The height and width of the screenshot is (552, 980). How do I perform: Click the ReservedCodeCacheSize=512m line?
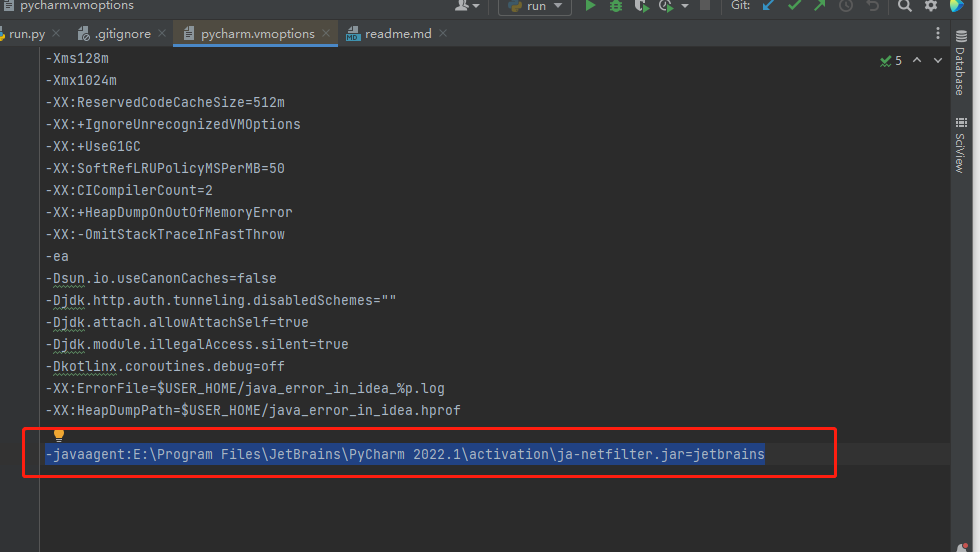tap(165, 103)
